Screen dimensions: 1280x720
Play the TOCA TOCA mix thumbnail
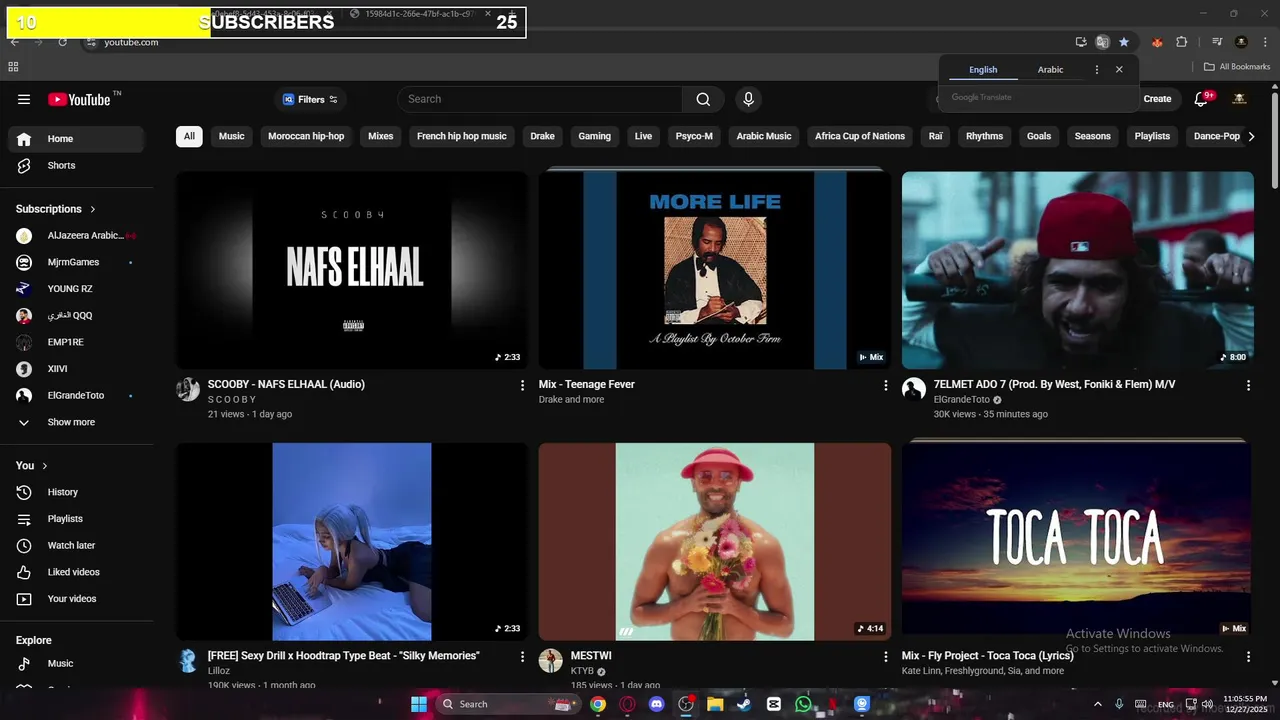pyautogui.click(x=1078, y=542)
